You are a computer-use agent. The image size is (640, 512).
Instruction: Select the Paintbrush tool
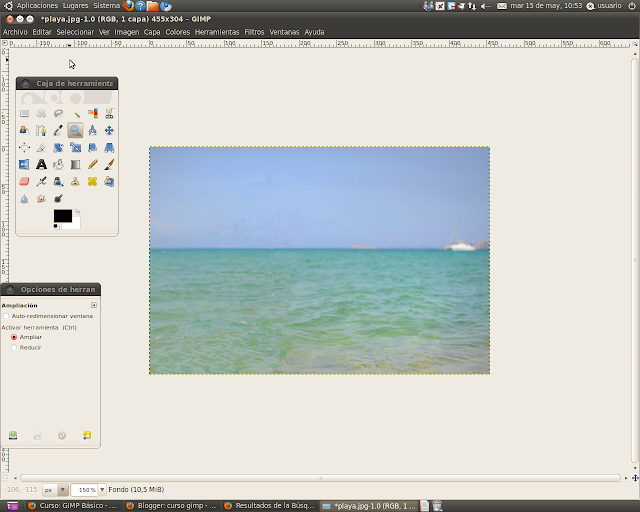[x=109, y=165]
